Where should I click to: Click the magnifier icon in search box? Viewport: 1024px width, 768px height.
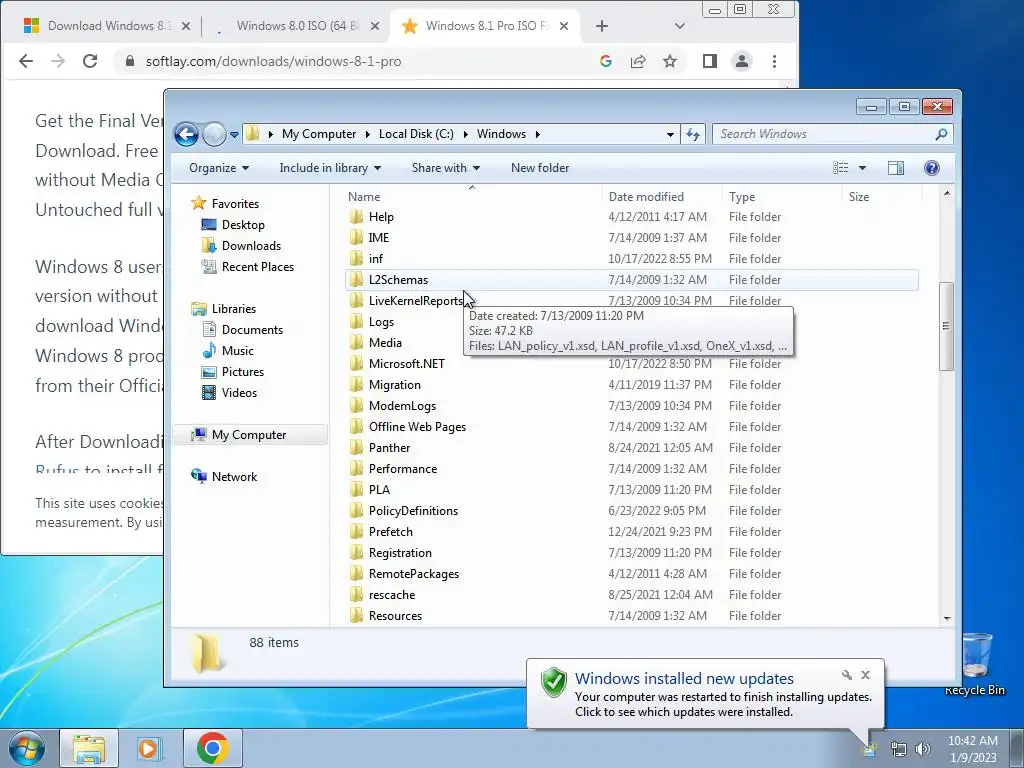tap(941, 134)
